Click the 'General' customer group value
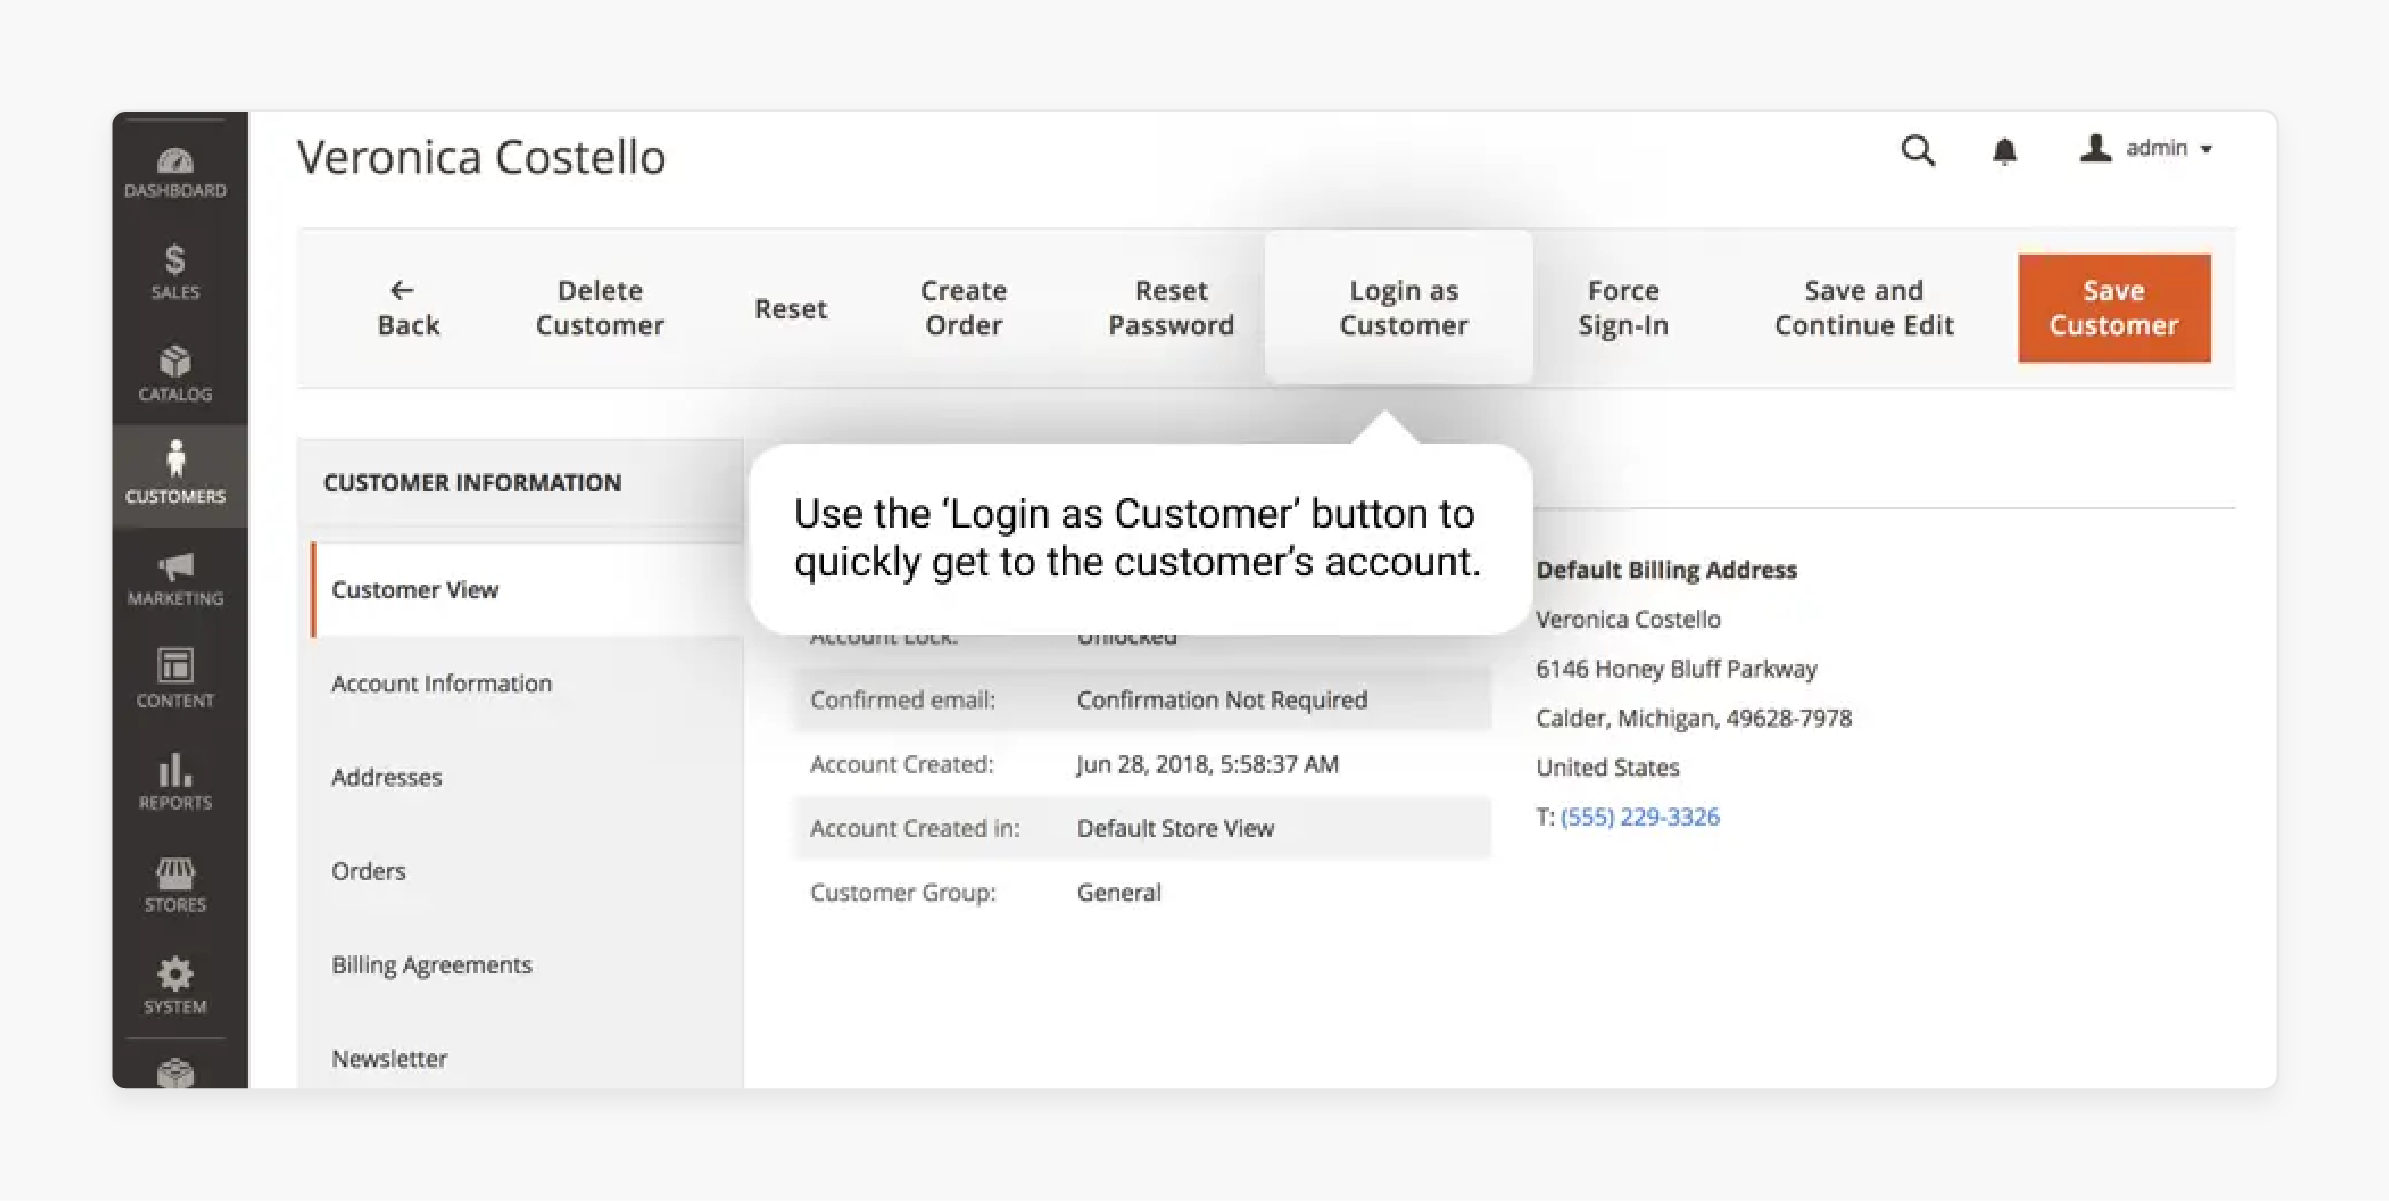The image size is (2389, 1201). [1118, 892]
